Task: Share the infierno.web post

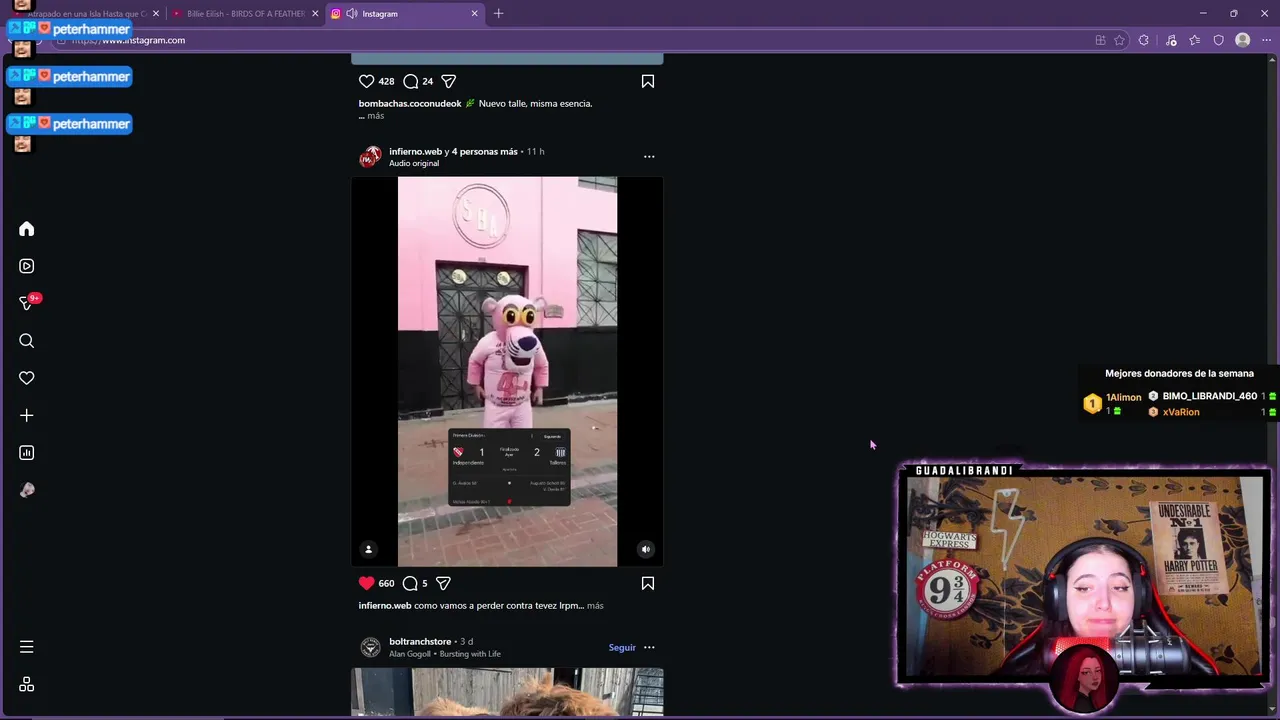Action: (x=443, y=583)
